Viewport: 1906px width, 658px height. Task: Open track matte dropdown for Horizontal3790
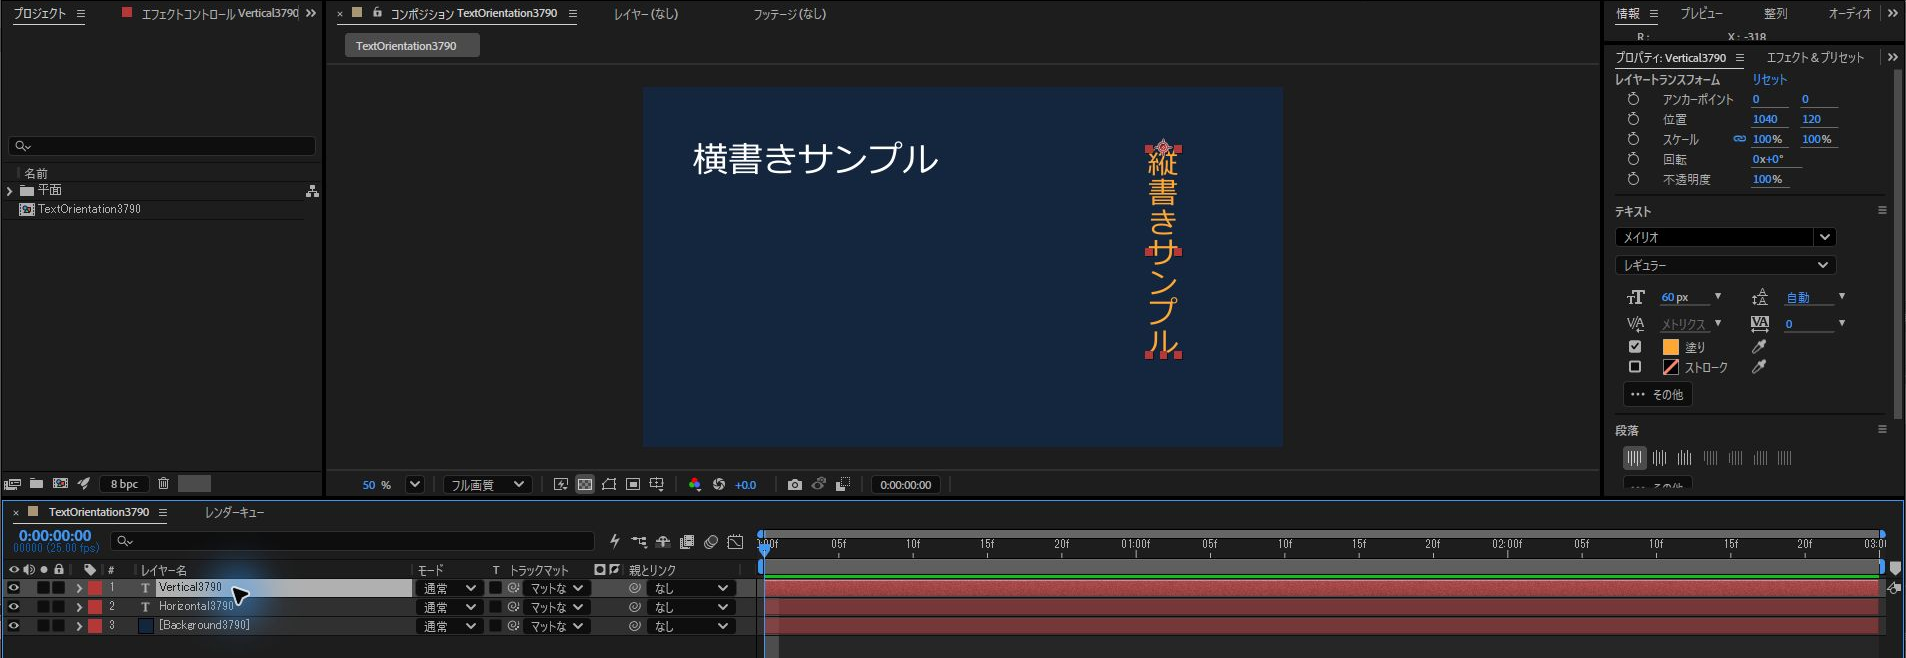(x=556, y=608)
